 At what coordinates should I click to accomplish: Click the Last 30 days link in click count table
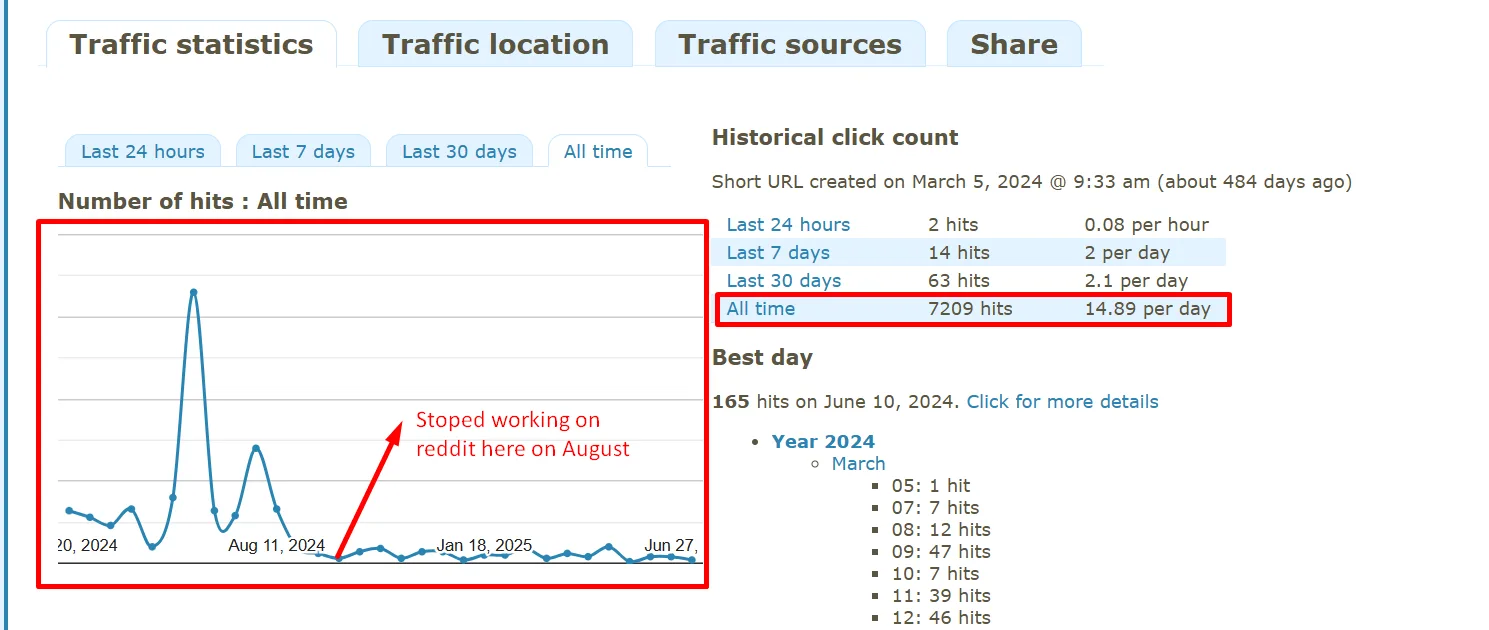click(x=784, y=281)
